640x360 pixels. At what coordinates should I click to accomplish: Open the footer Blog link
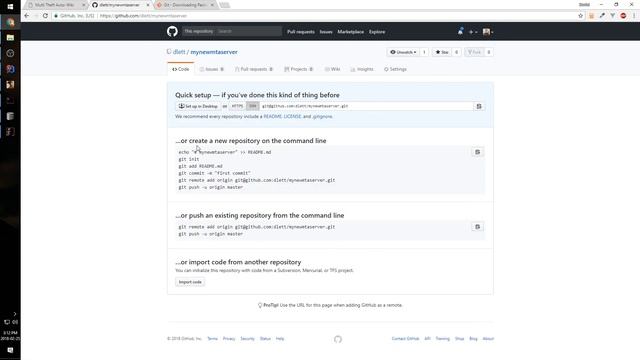[x=473, y=339]
